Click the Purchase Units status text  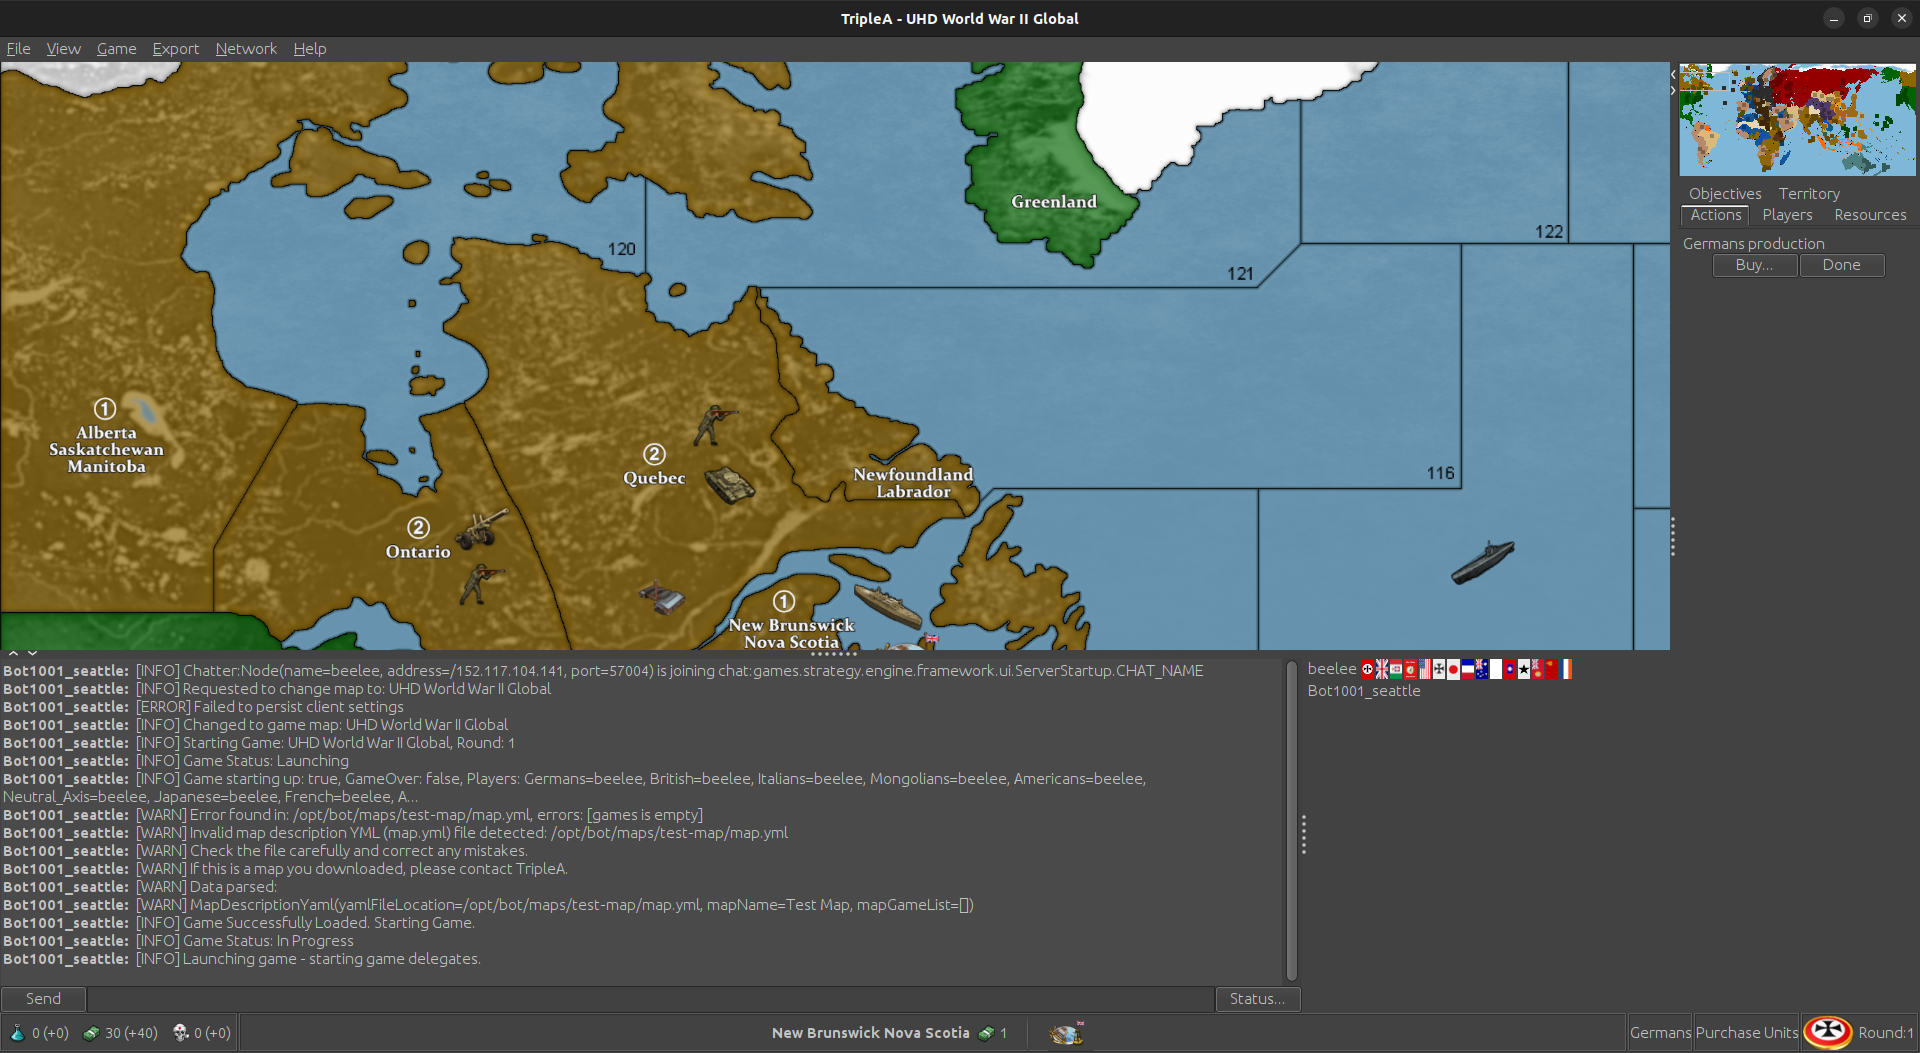[1747, 1033]
